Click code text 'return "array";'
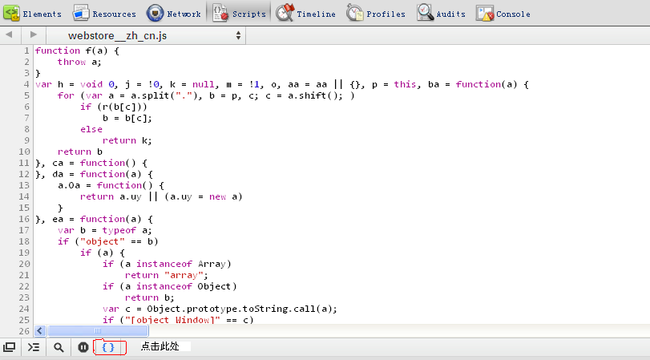The image size is (650, 360). click(x=167, y=275)
